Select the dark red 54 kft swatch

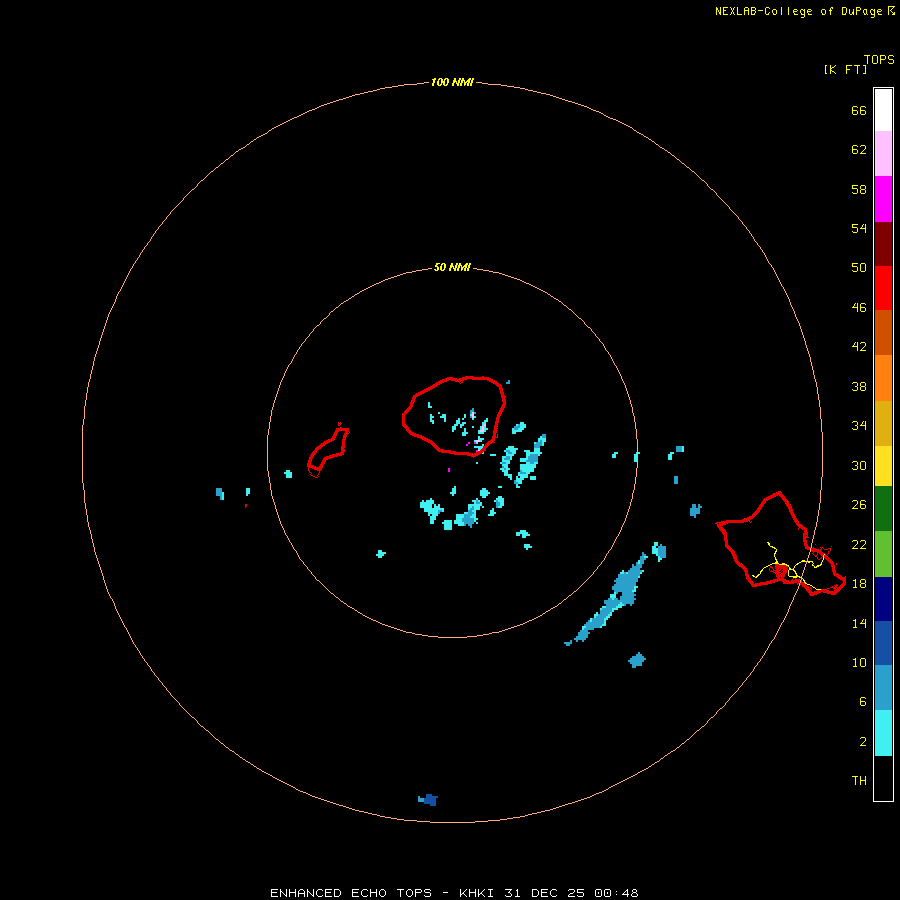pyautogui.click(x=883, y=243)
